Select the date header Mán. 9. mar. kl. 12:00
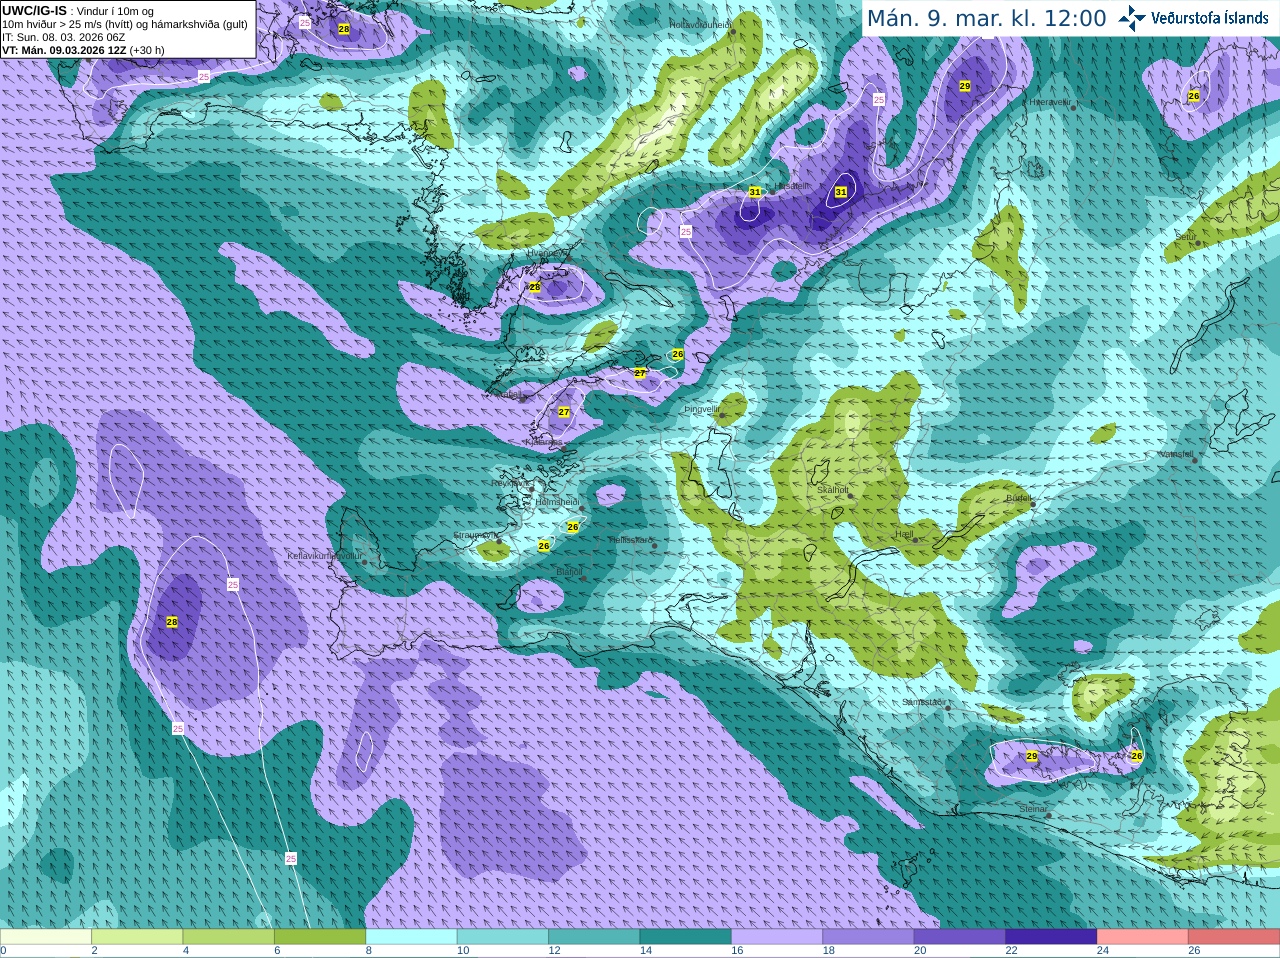The height and width of the screenshot is (958, 1280). point(986,18)
